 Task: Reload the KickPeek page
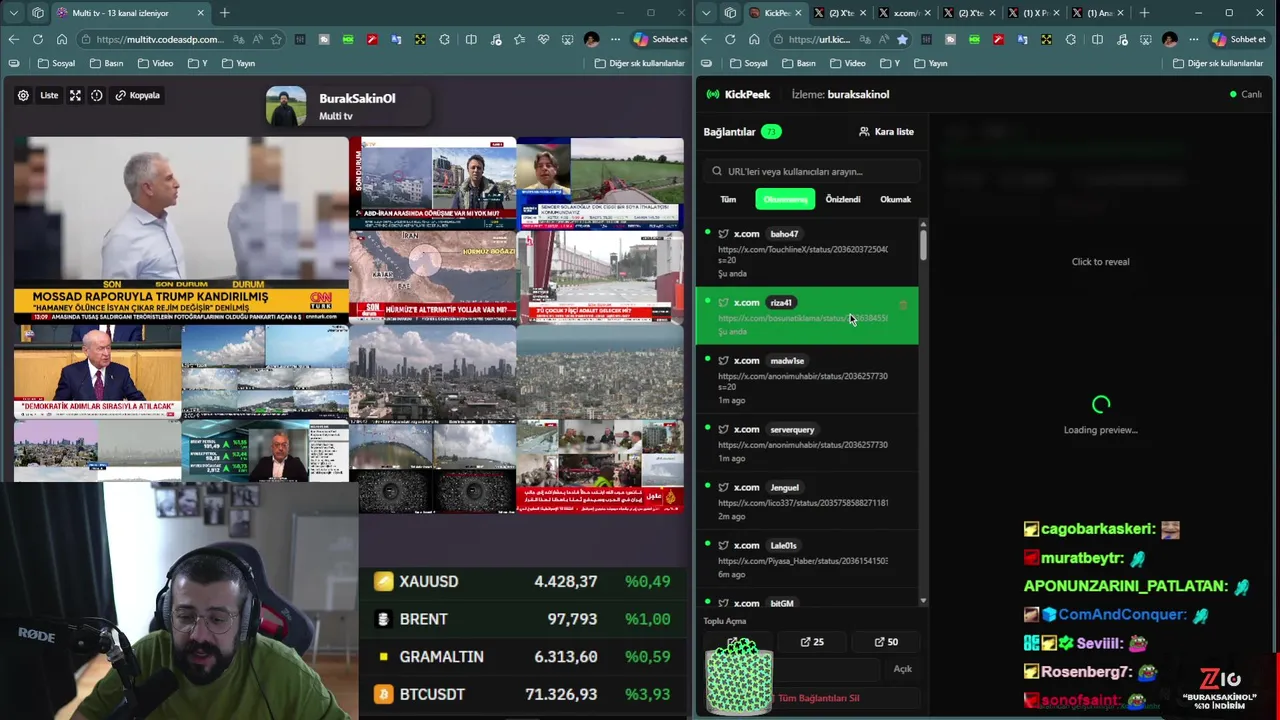click(x=730, y=39)
